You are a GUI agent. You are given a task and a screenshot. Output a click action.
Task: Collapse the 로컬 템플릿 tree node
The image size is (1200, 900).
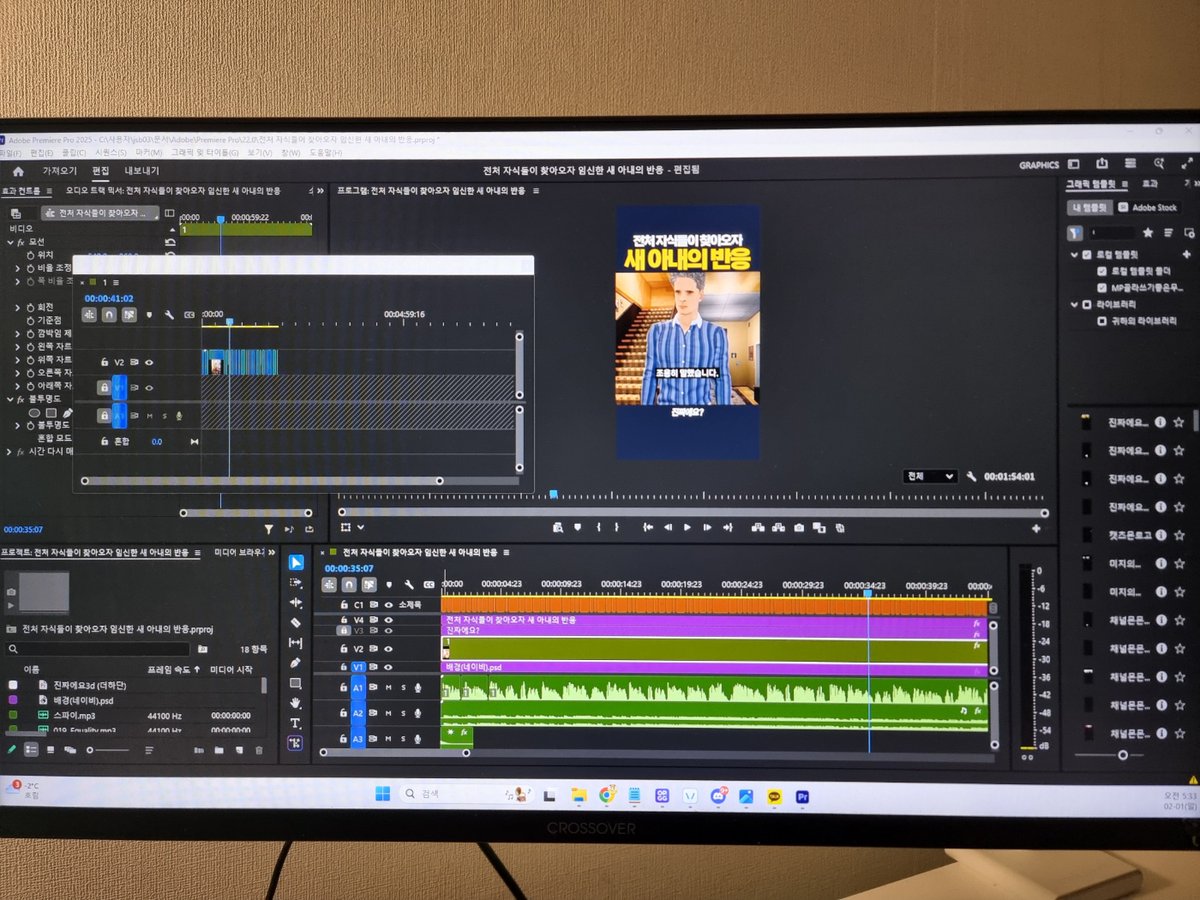[x=1075, y=255]
